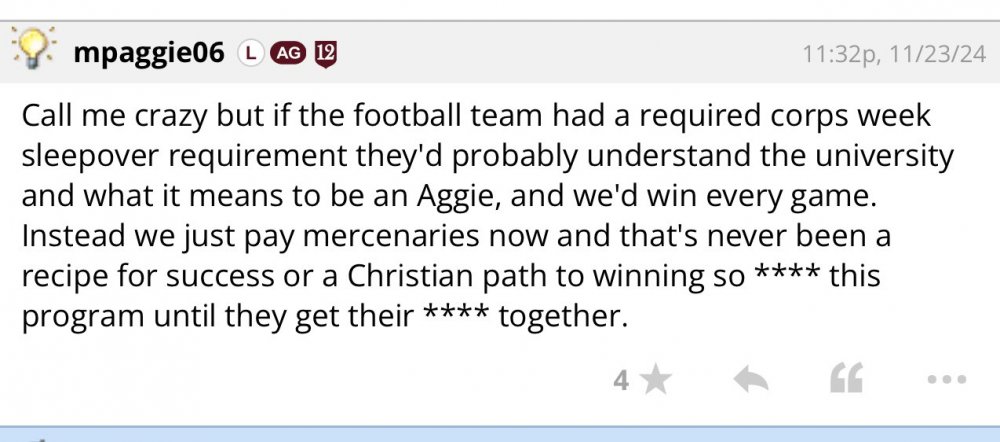
Task: Open mpaggie06's user profile
Action: point(148,53)
